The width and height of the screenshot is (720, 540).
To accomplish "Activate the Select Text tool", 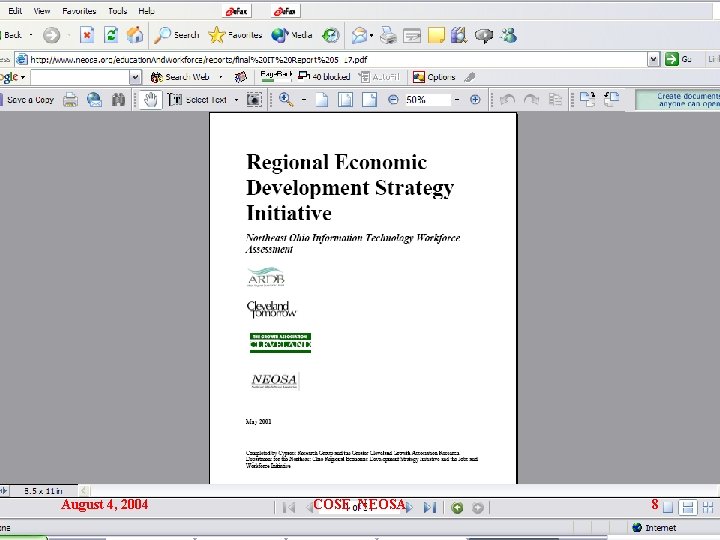I will [197, 100].
